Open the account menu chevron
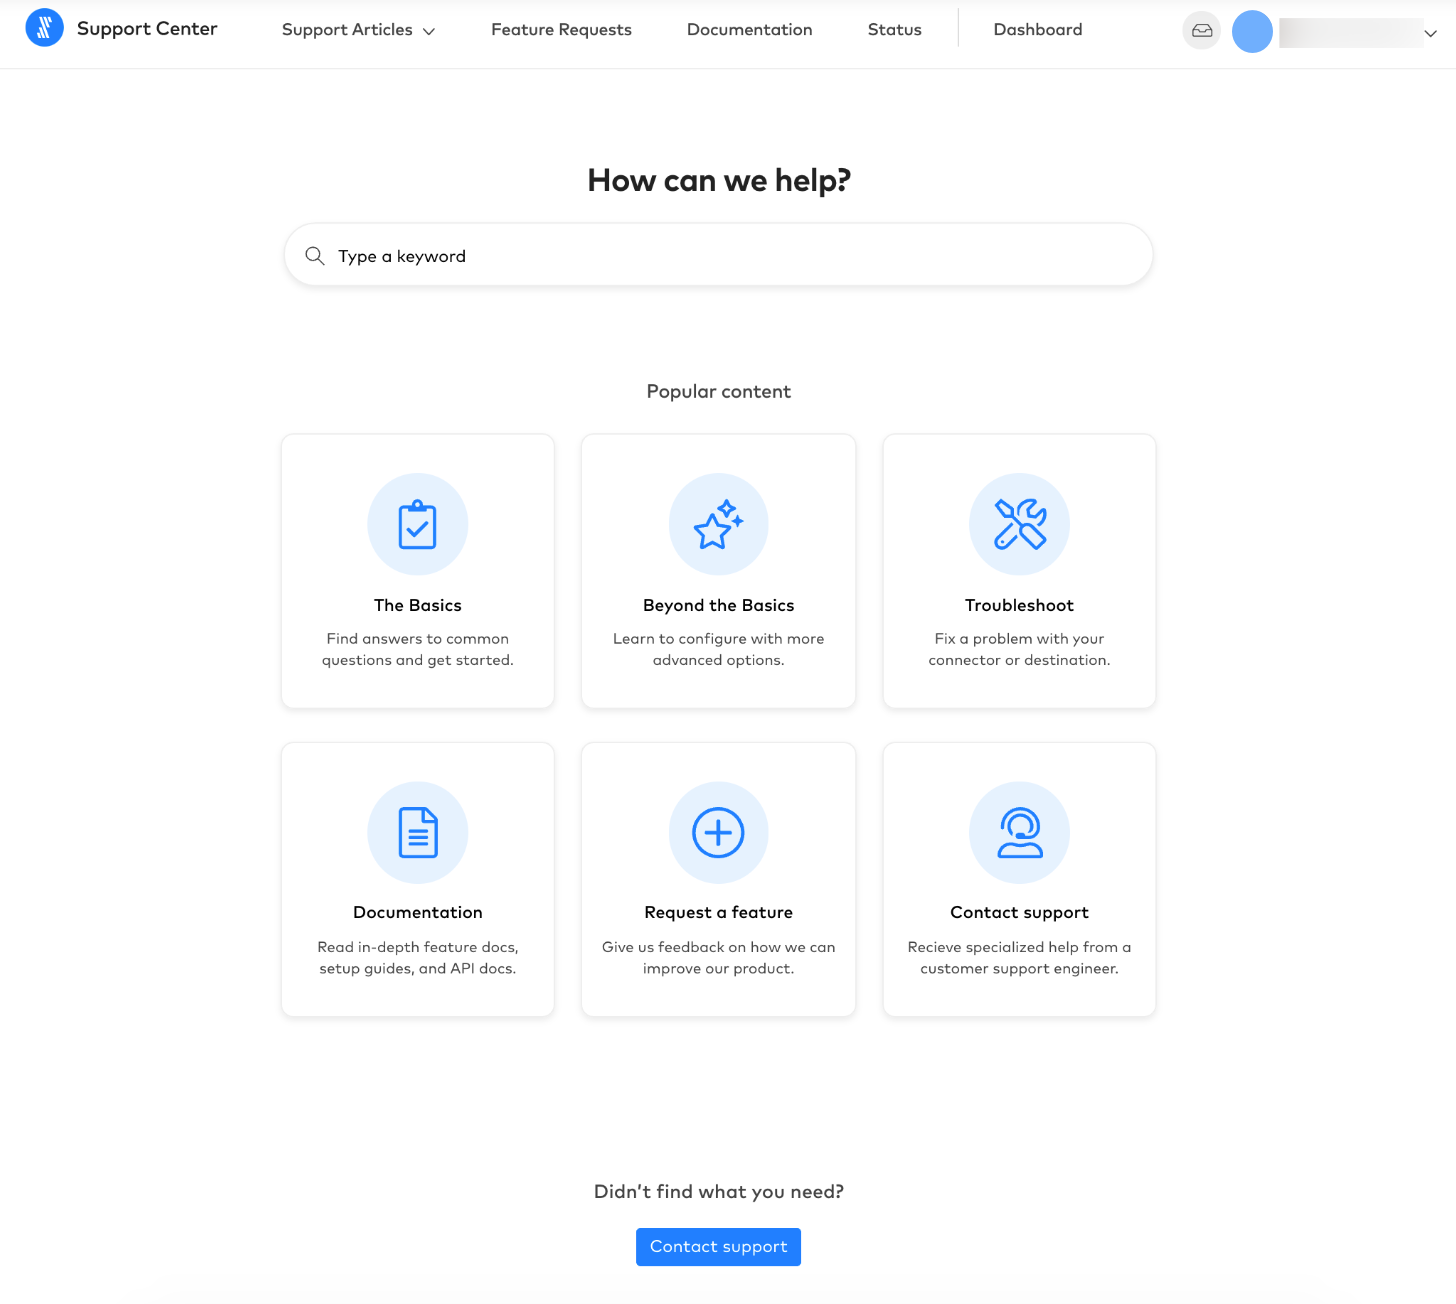The height and width of the screenshot is (1304, 1456). (1431, 33)
